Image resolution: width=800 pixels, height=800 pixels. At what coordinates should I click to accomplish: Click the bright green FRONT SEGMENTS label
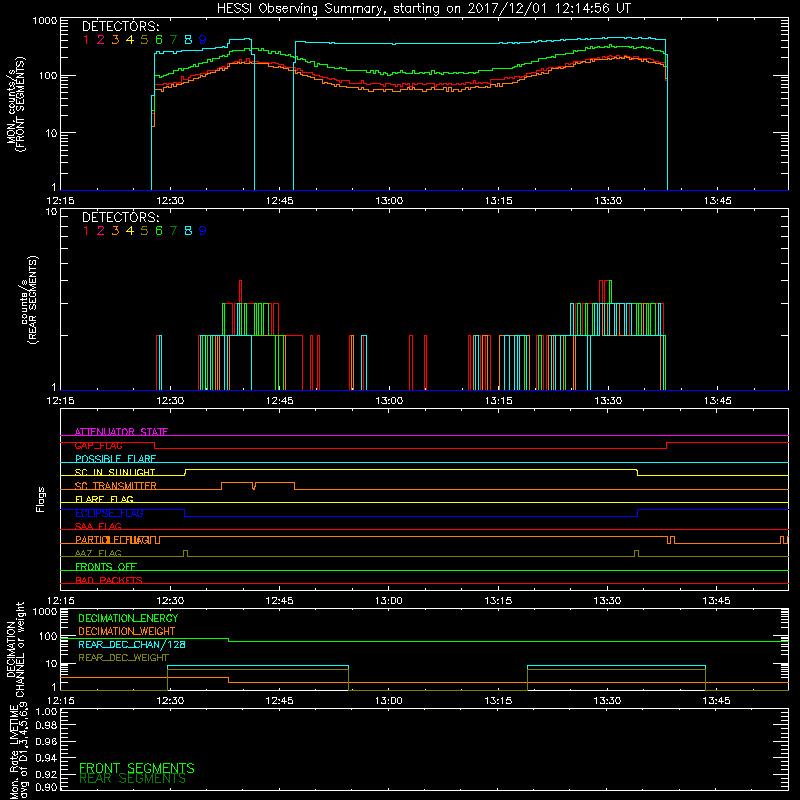(137, 768)
